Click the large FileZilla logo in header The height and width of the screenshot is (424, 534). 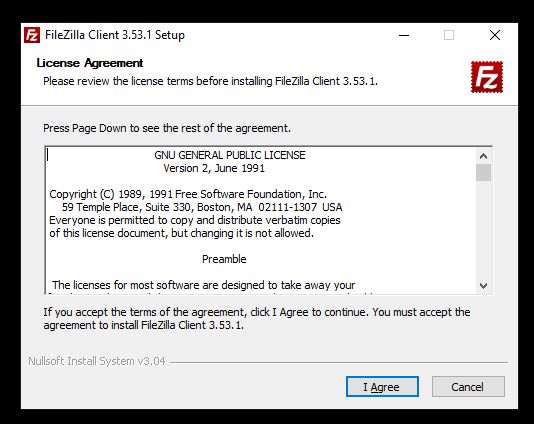tap(487, 77)
